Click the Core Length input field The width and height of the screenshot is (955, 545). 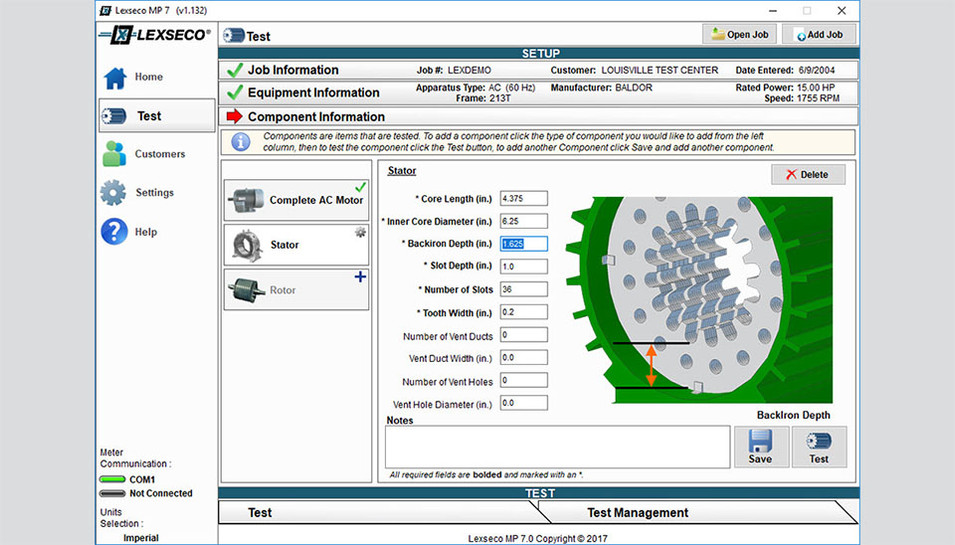524,199
